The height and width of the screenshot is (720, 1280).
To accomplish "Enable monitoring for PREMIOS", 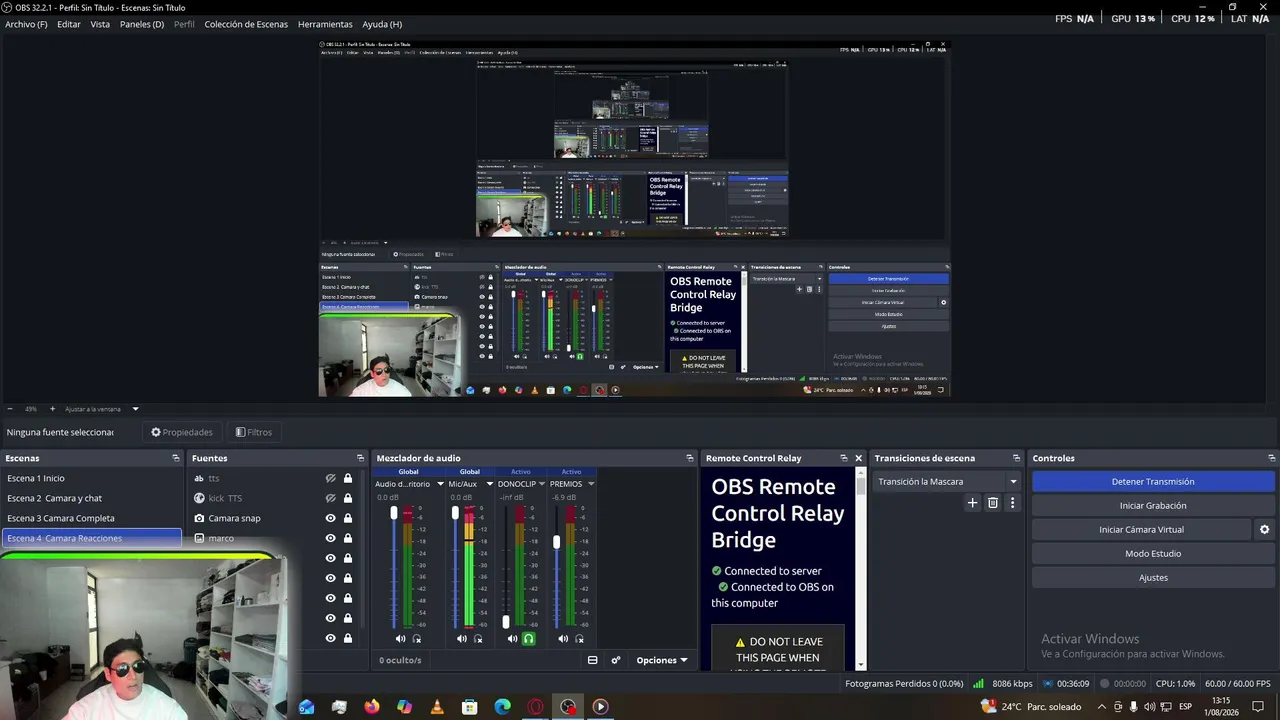I will [x=580, y=639].
